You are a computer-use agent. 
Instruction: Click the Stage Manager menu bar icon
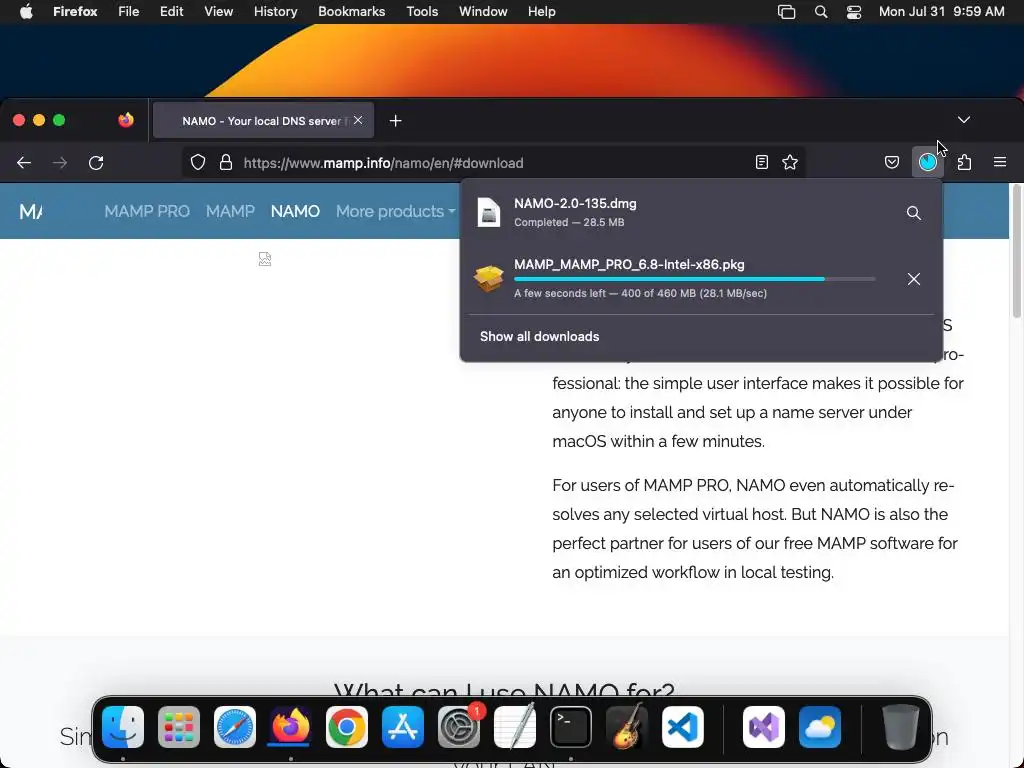tap(786, 12)
